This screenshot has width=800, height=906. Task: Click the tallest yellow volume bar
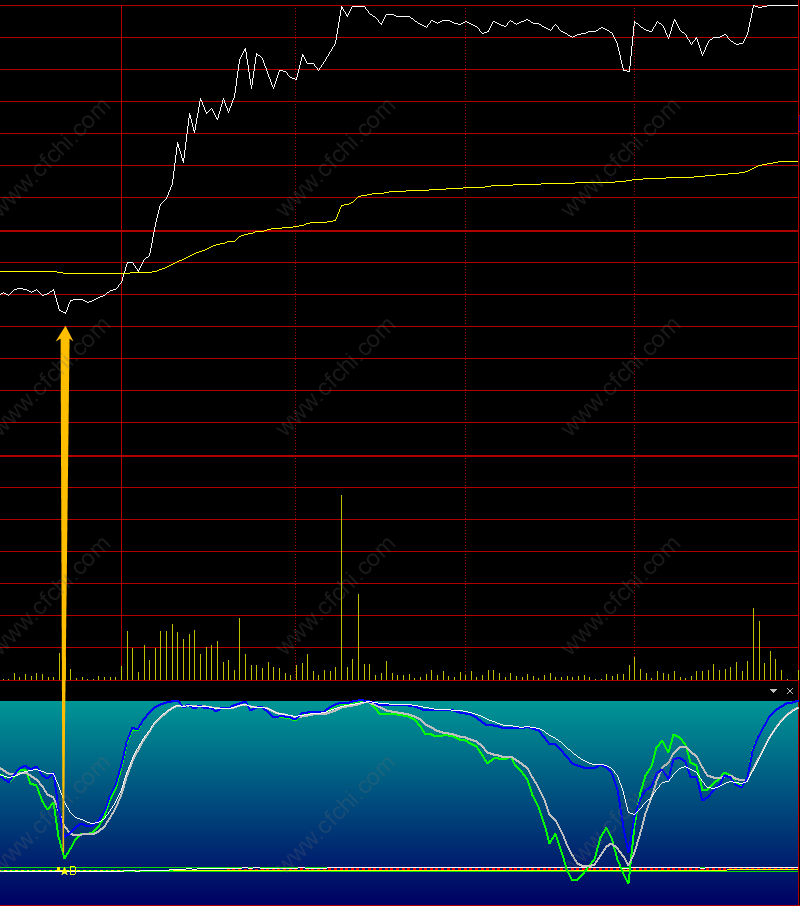(x=341, y=587)
